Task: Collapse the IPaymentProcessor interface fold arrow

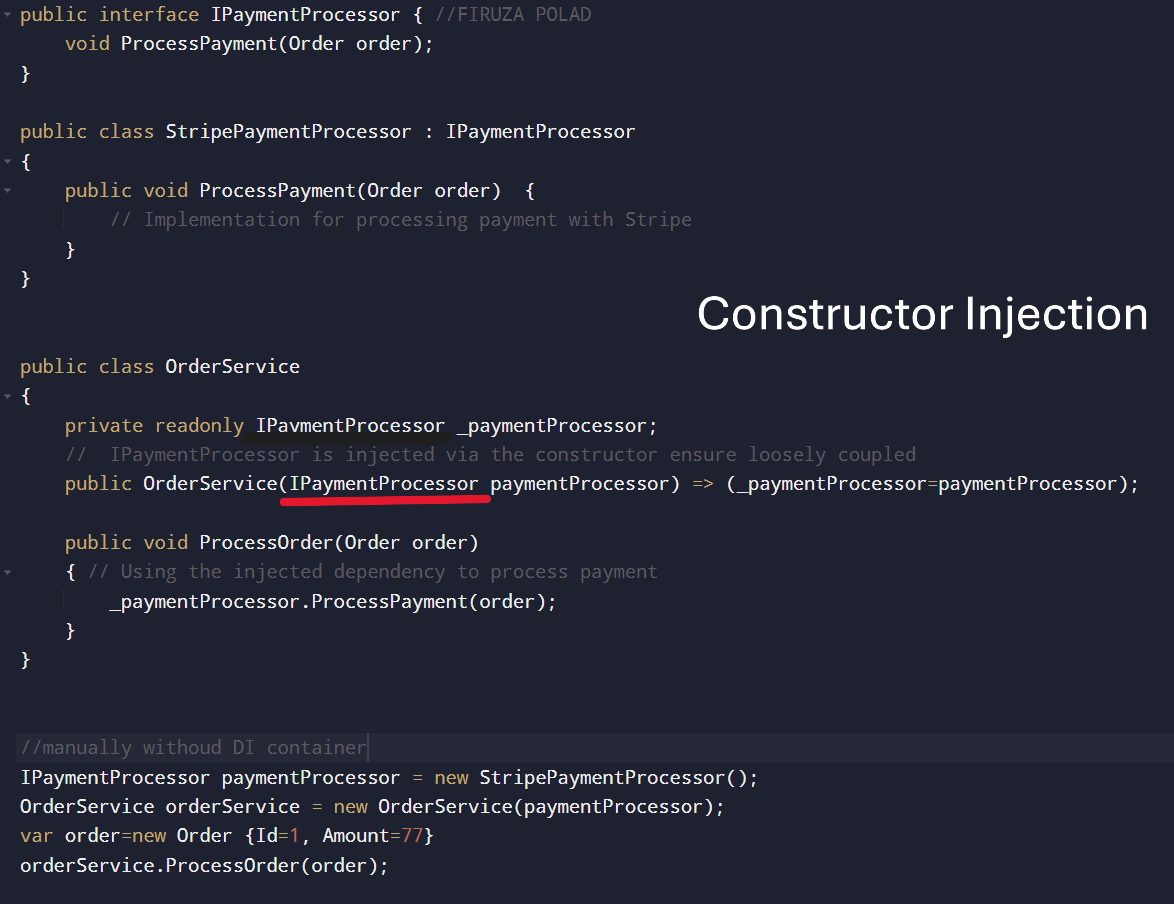Action: [x=7, y=14]
